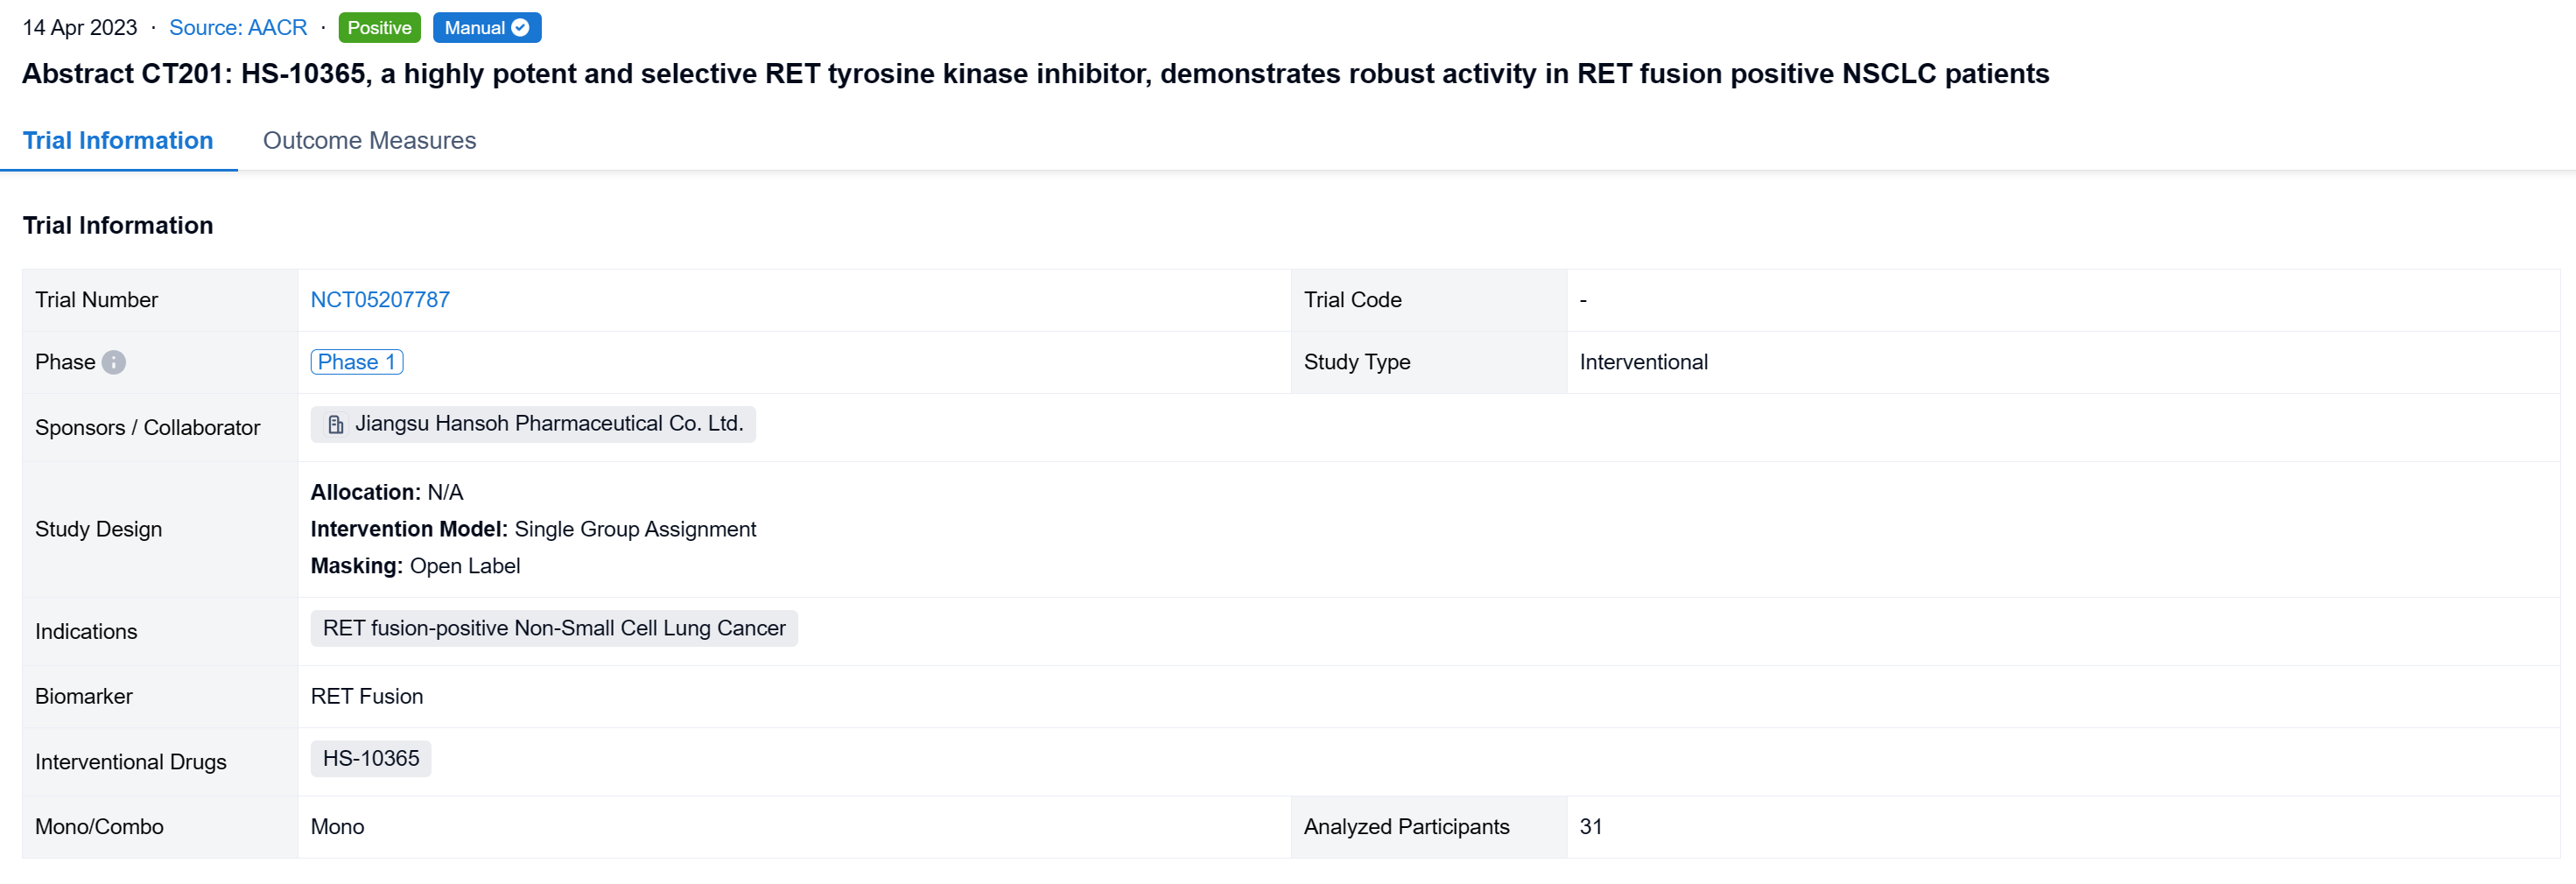The width and height of the screenshot is (2576, 884).
Task: Click the Trial Information section heading
Action: (118, 226)
